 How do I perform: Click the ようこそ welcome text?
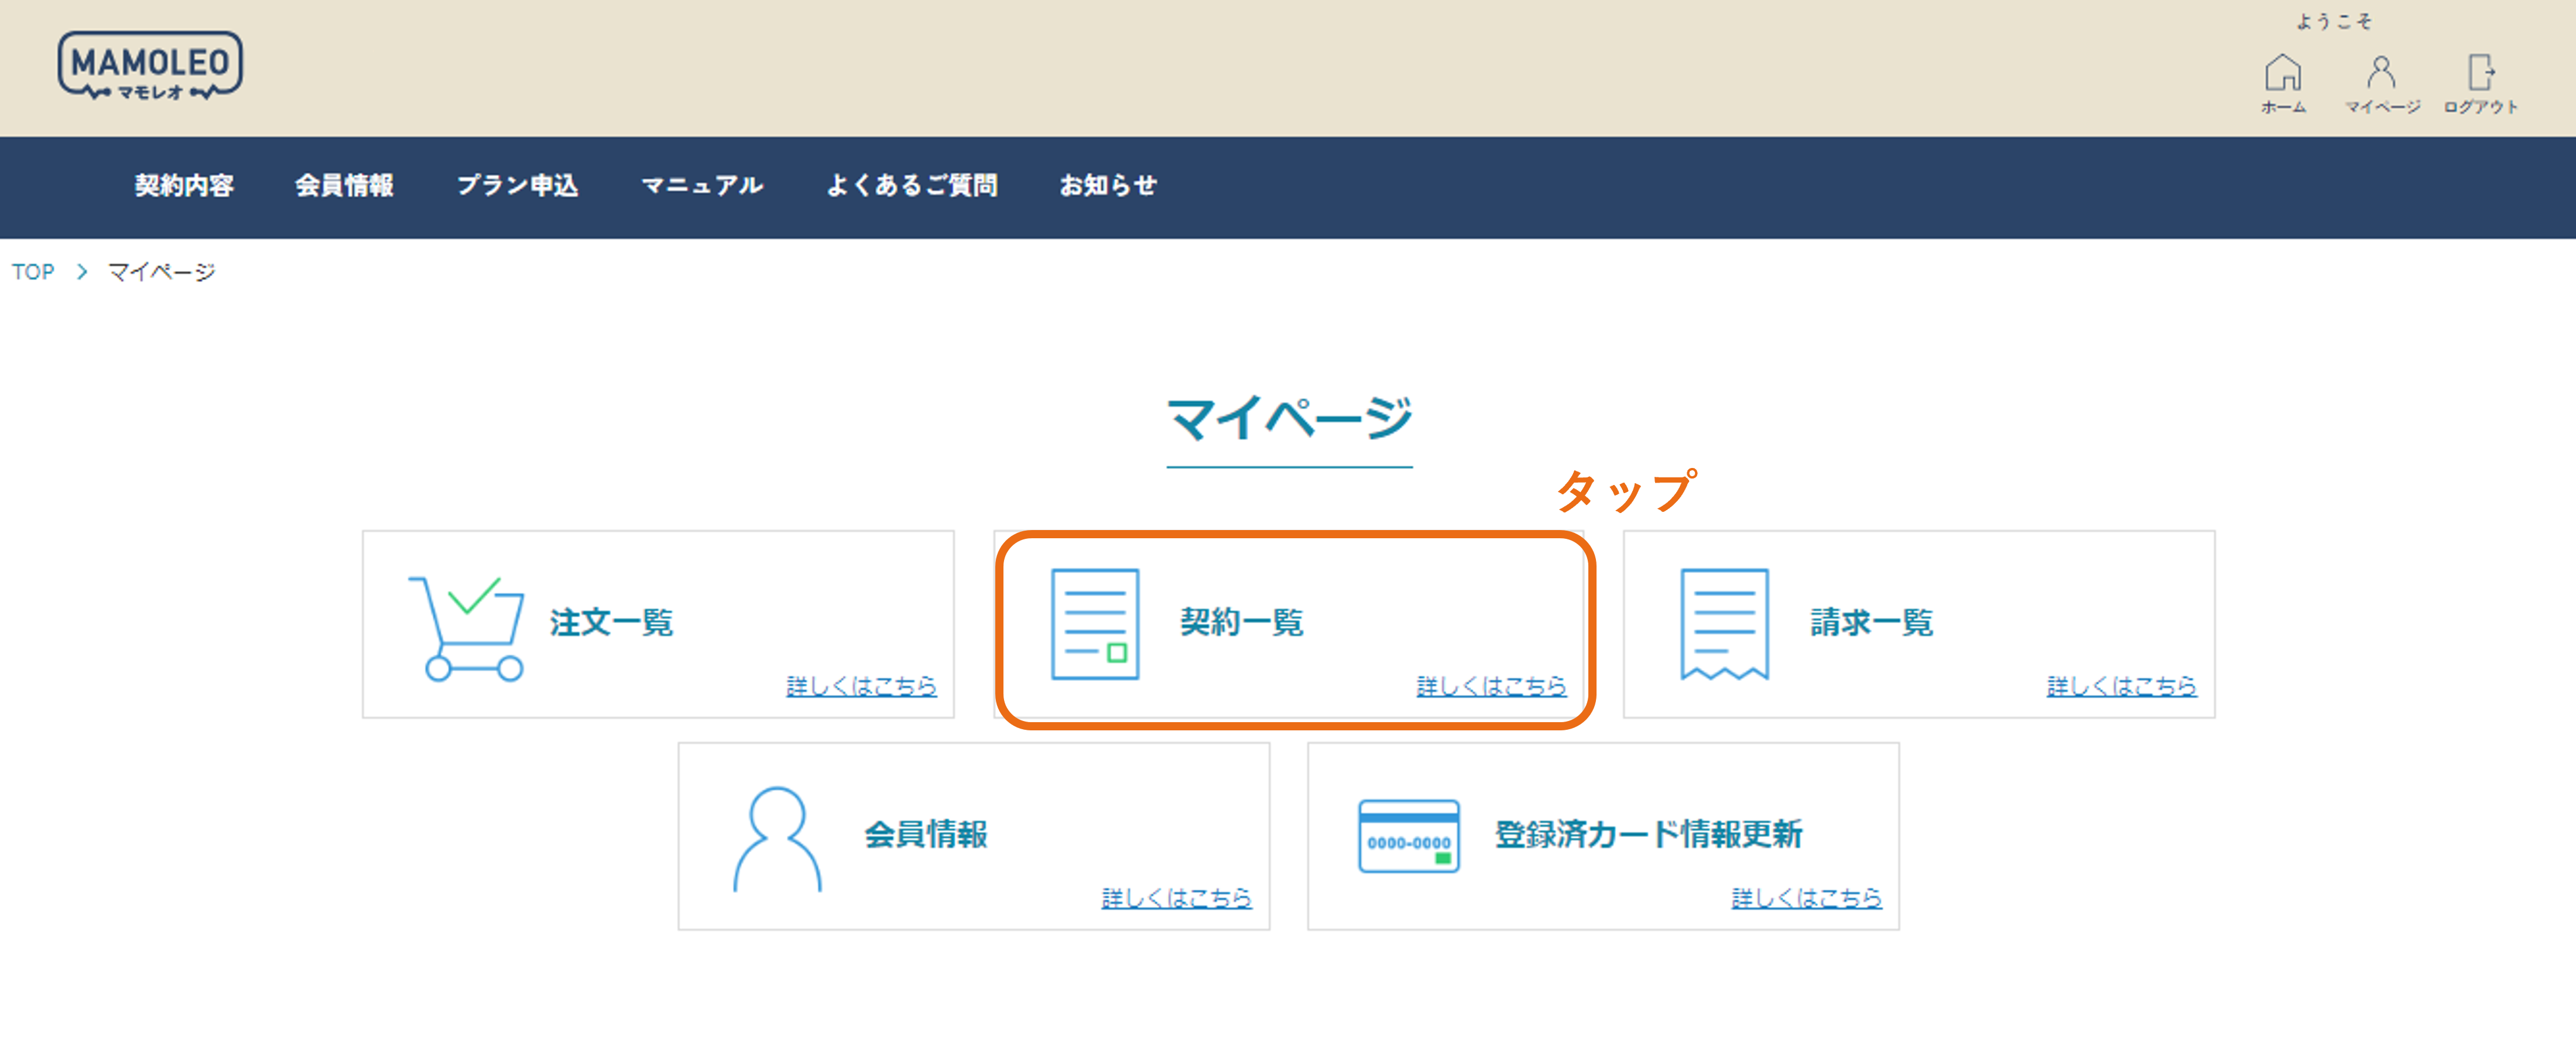point(2333,22)
